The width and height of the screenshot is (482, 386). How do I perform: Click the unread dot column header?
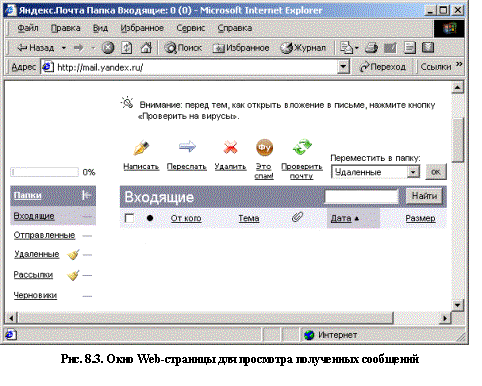(150, 218)
